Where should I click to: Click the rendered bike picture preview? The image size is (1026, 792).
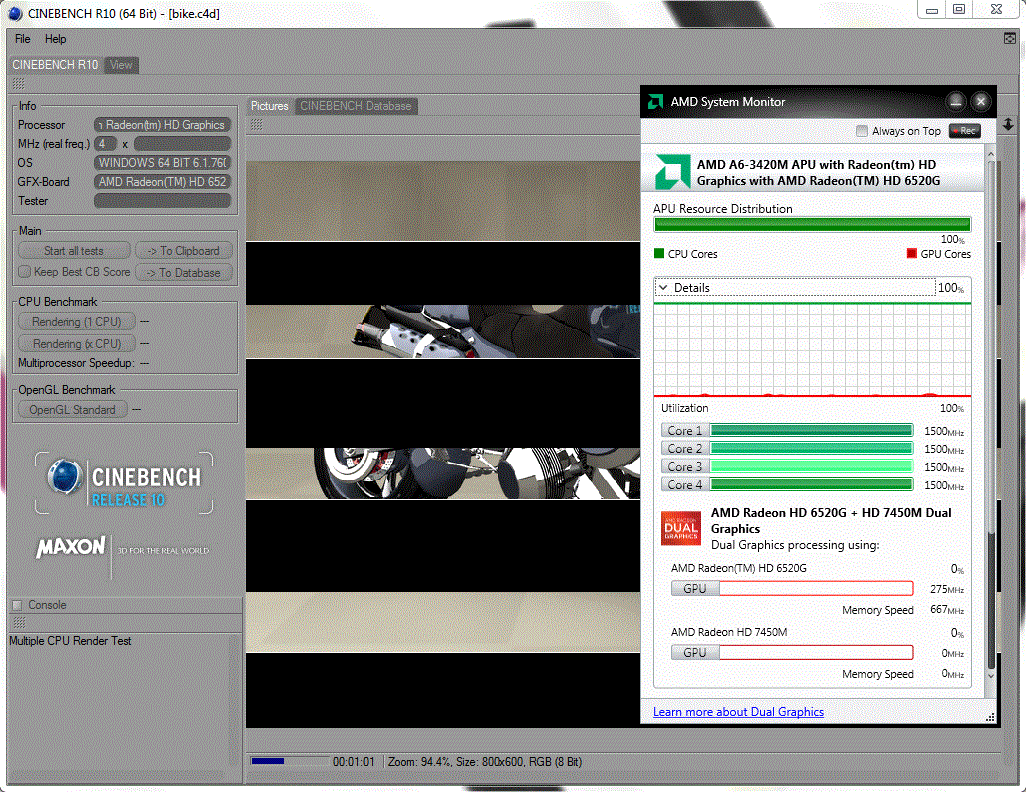click(443, 444)
